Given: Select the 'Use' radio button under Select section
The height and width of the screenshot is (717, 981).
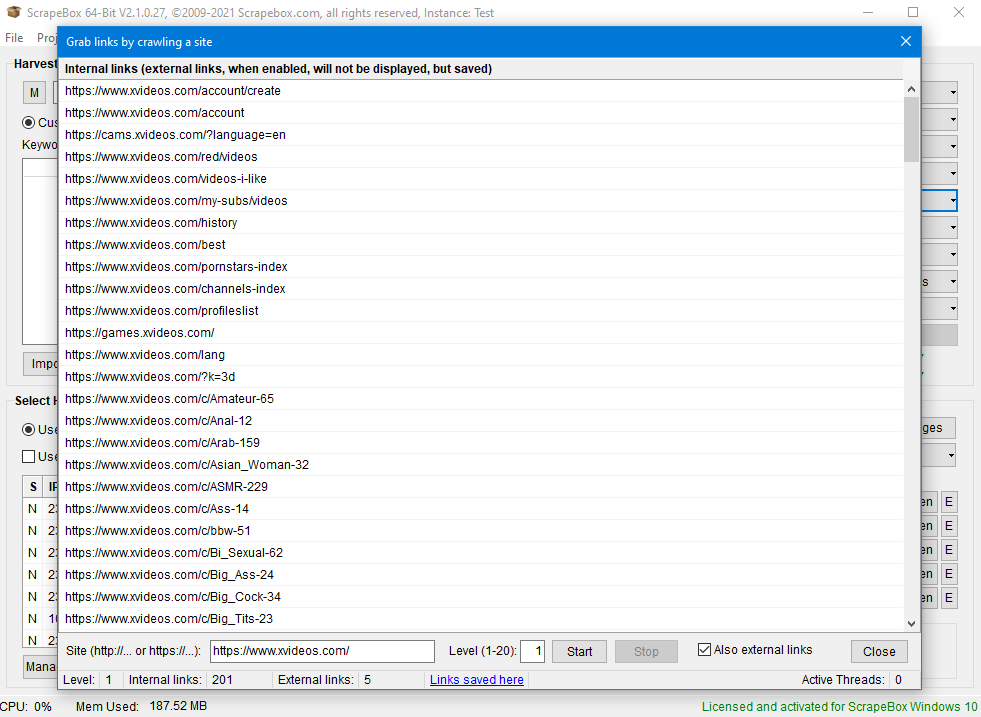Looking at the screenshot, I should tap(29, 429).
